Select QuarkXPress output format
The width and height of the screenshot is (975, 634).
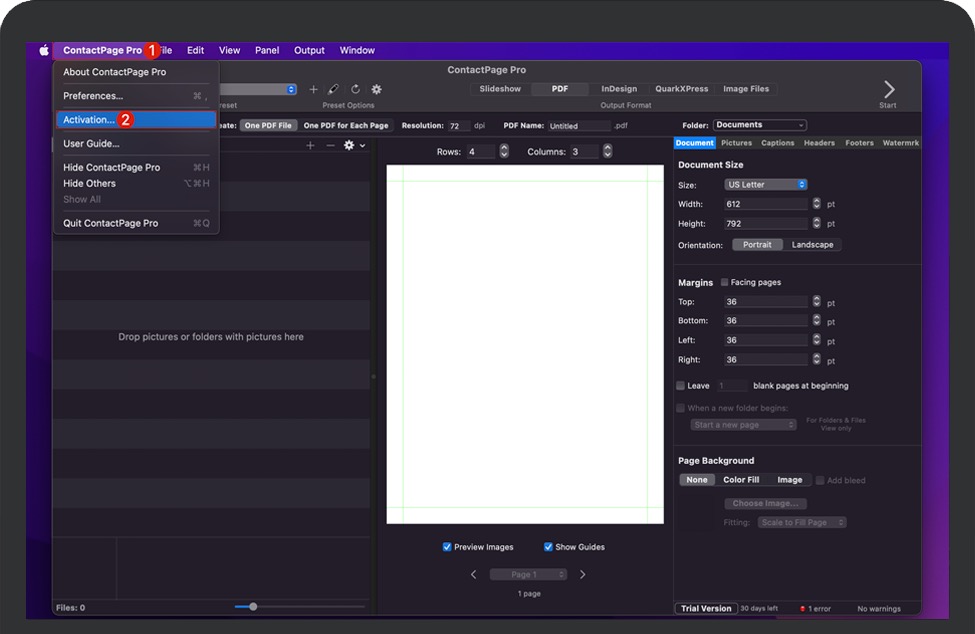(x=682, y=89)
